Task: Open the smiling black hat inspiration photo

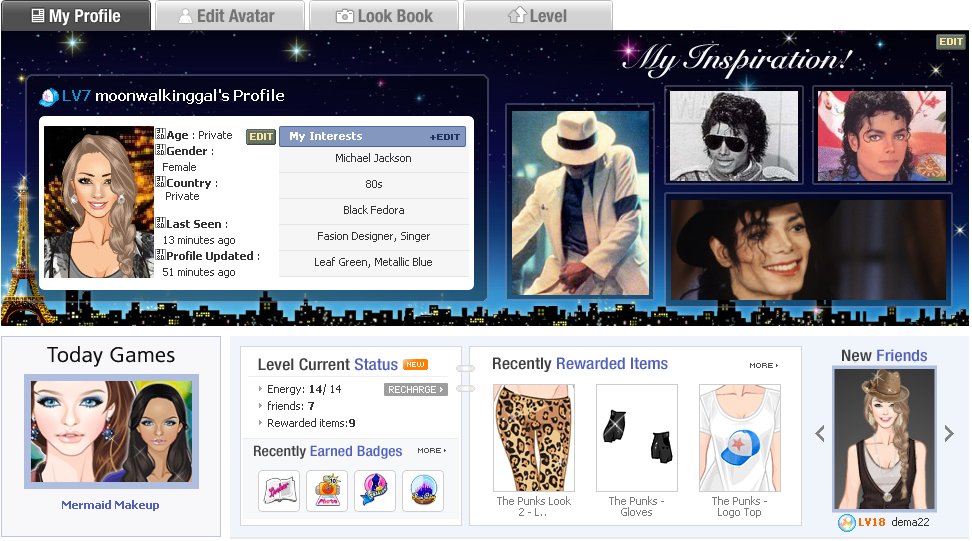Action: [x=808, y=250]
